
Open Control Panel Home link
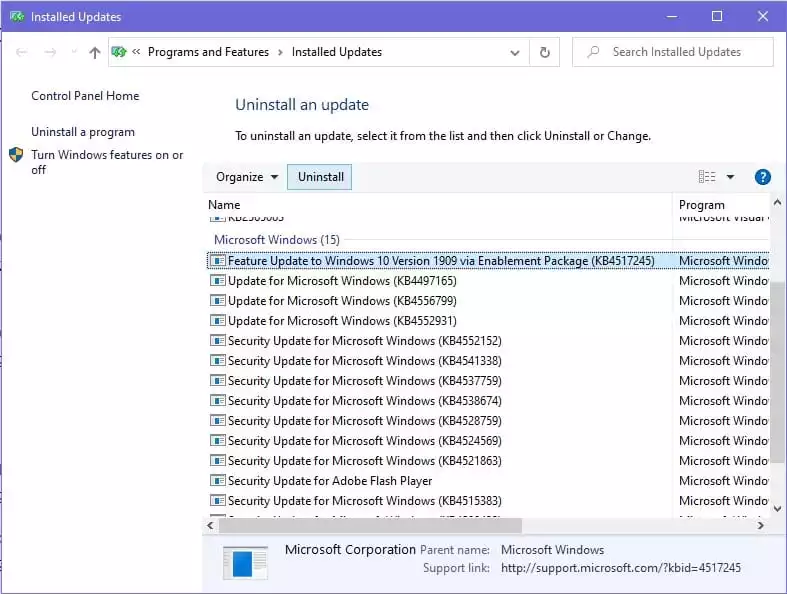[85, 96]
